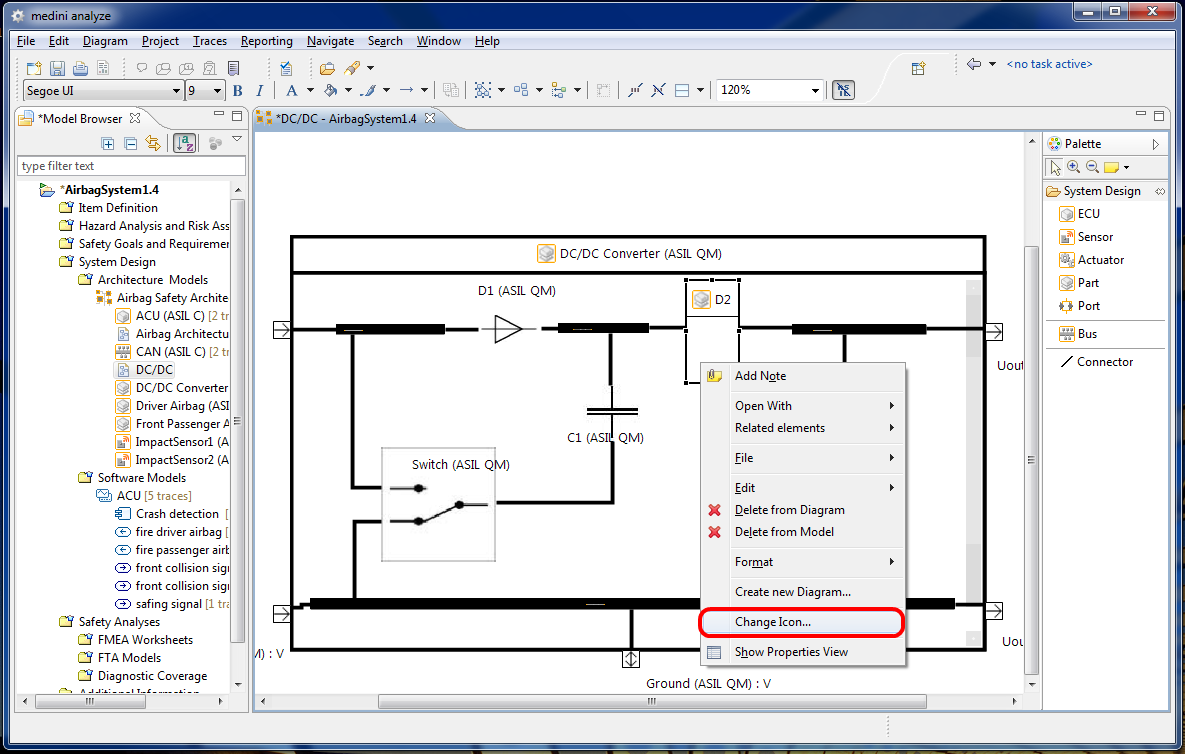Toggle Italic text formatting
This screenshot has height=754, width=1185.
259,91
